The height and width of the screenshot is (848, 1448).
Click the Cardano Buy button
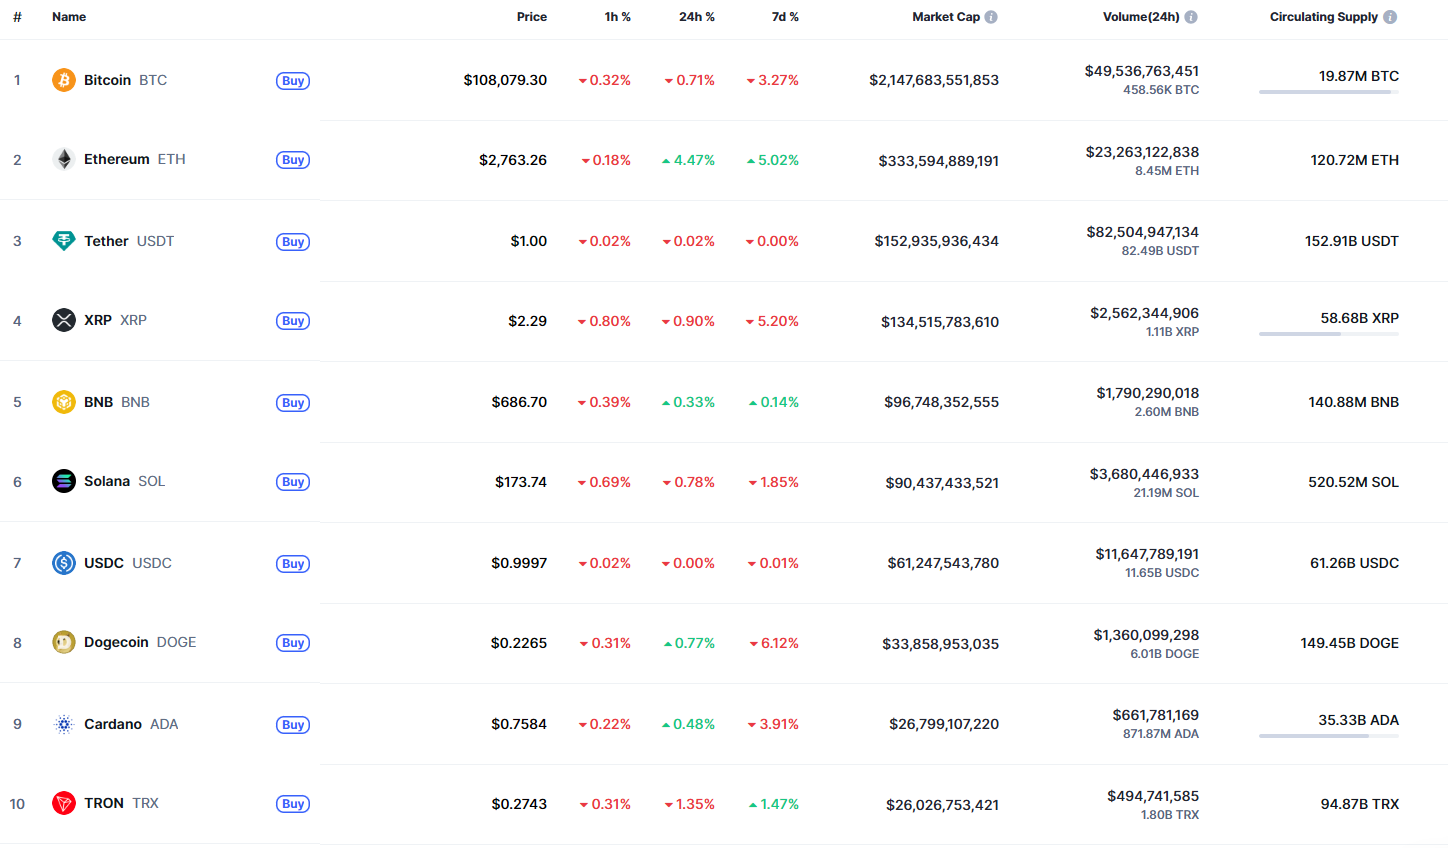(293, 725)
